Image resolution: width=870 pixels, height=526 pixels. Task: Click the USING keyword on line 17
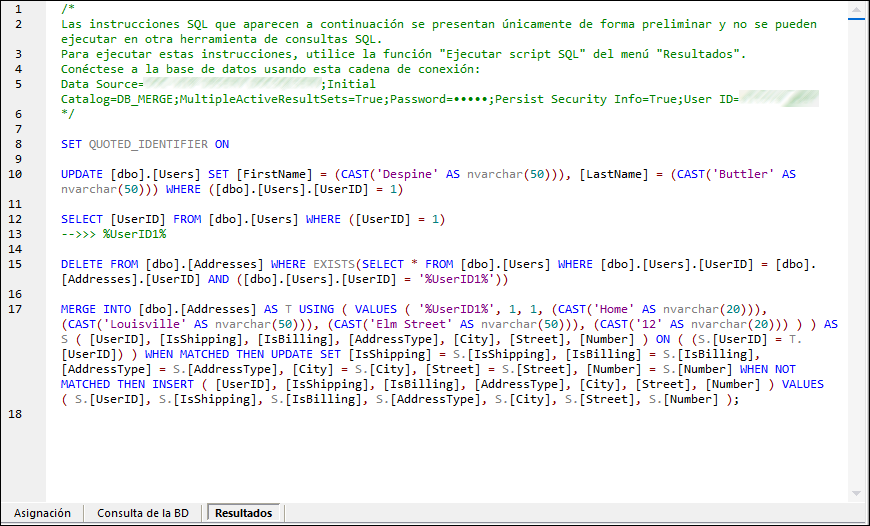pos(316,309)
